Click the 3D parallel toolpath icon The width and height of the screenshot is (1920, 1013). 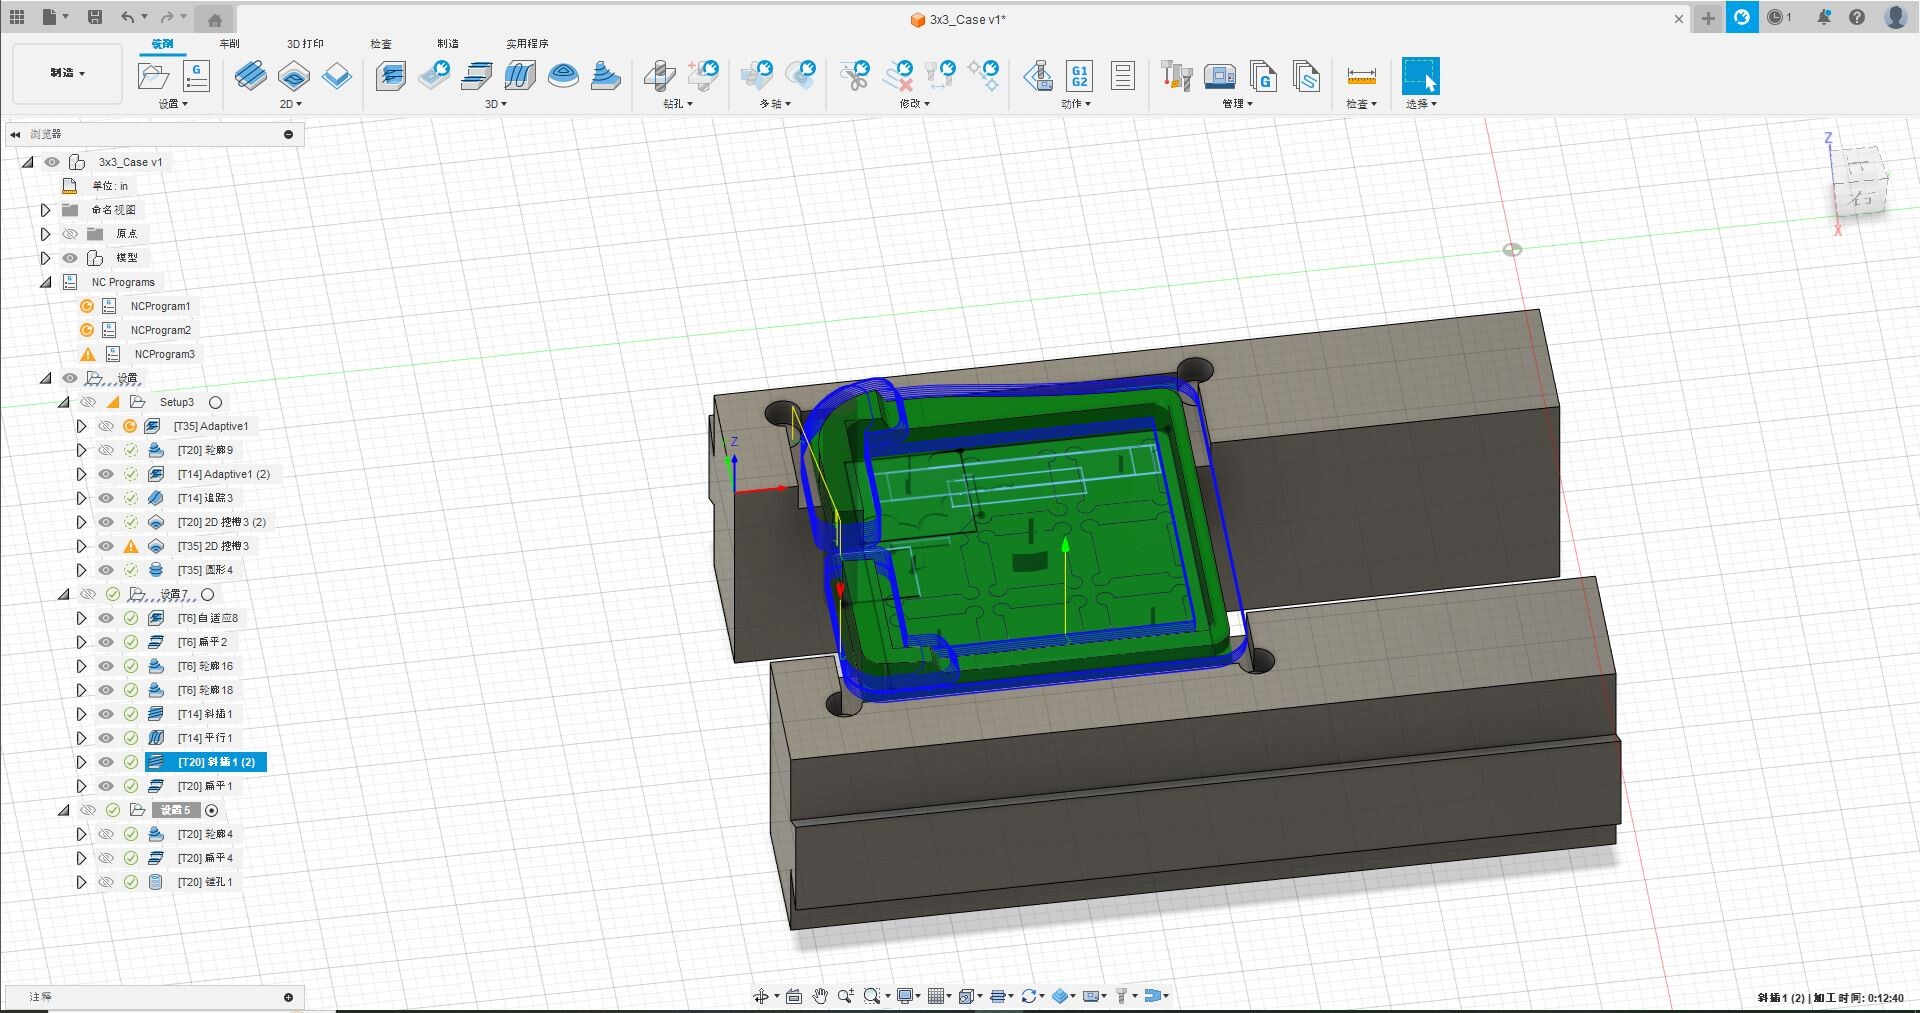pos(520,76)
